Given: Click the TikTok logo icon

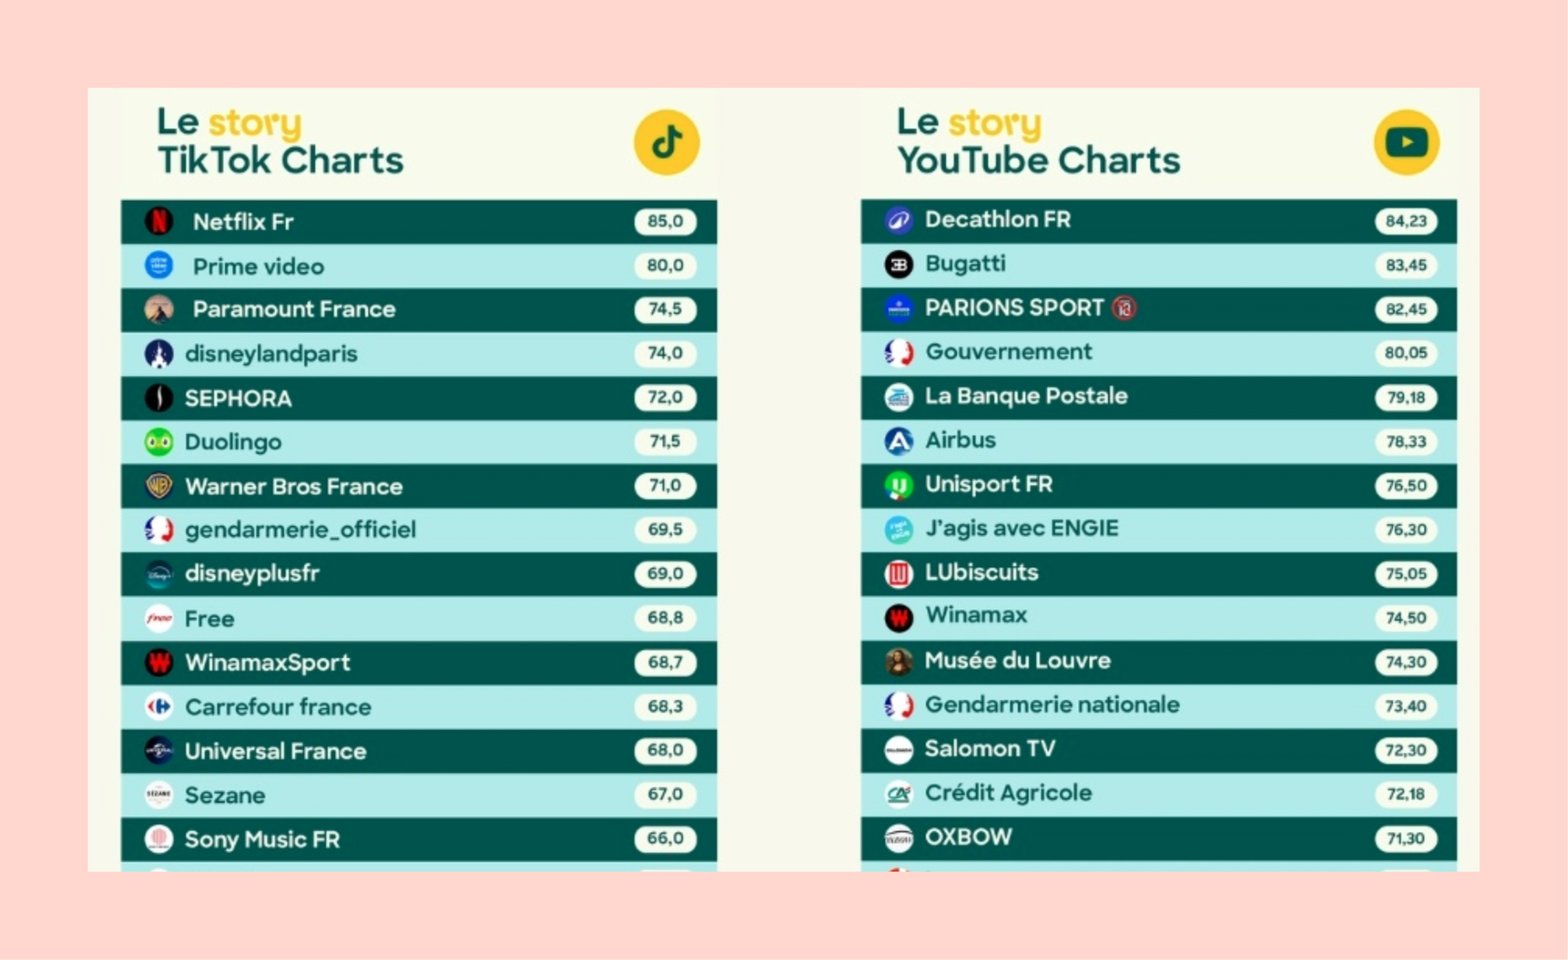Looking at the screenshot, I should tap(666, 142).
